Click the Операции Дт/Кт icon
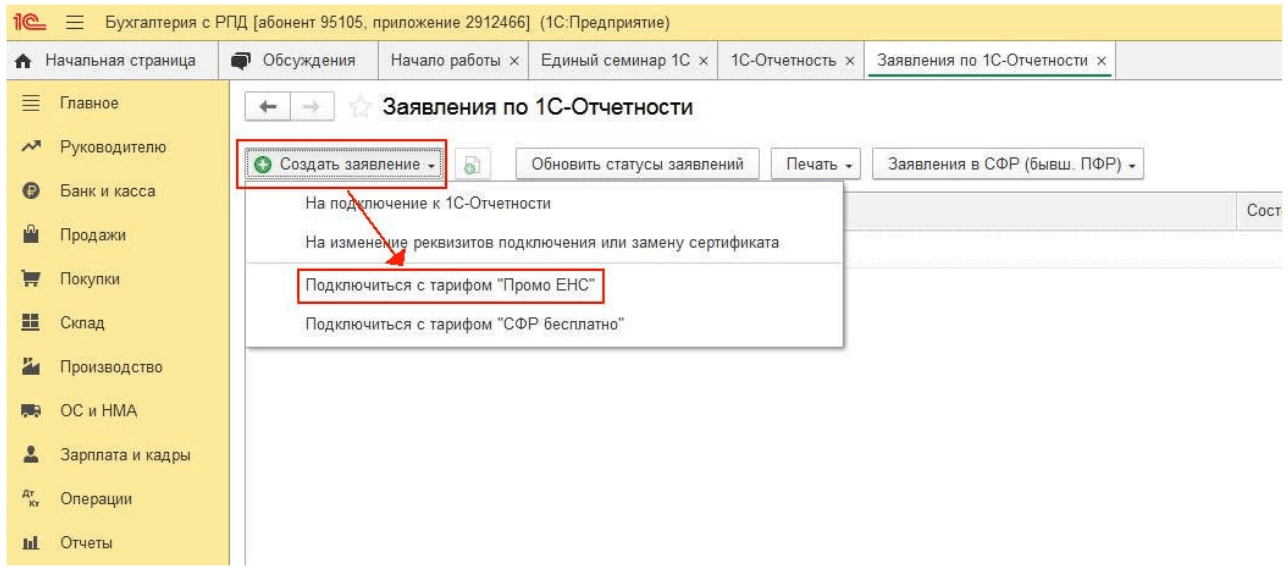1288x572 pixels. pyautogui.click(x=30, y=499)
